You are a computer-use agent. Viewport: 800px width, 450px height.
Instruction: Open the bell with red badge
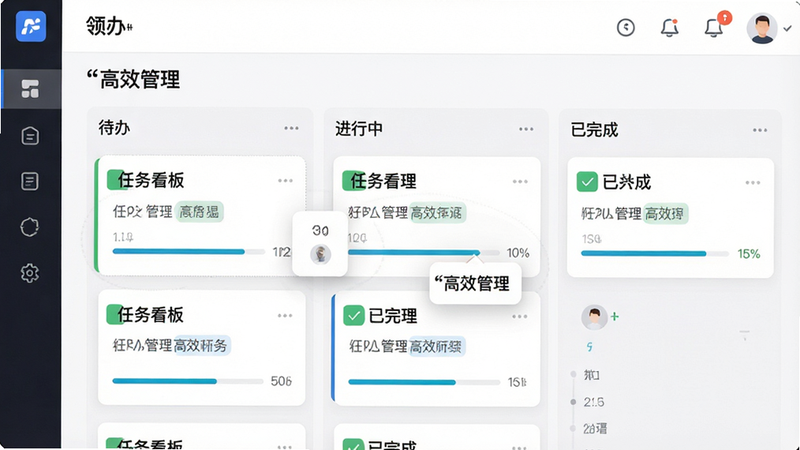[x=715, y=26]
